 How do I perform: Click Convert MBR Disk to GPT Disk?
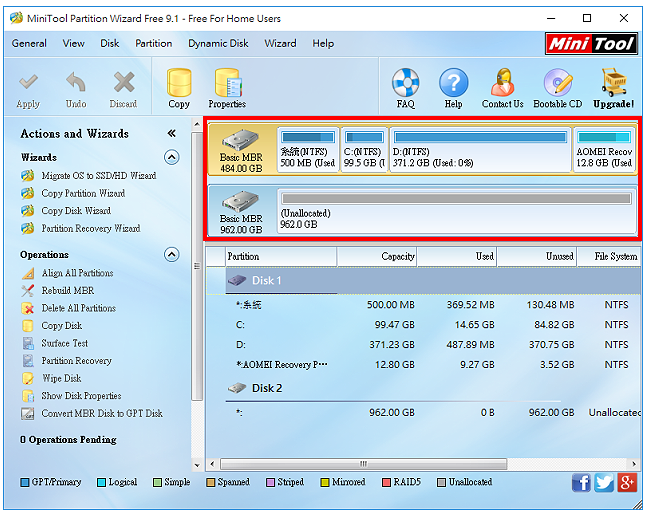(x=102, y=413)
